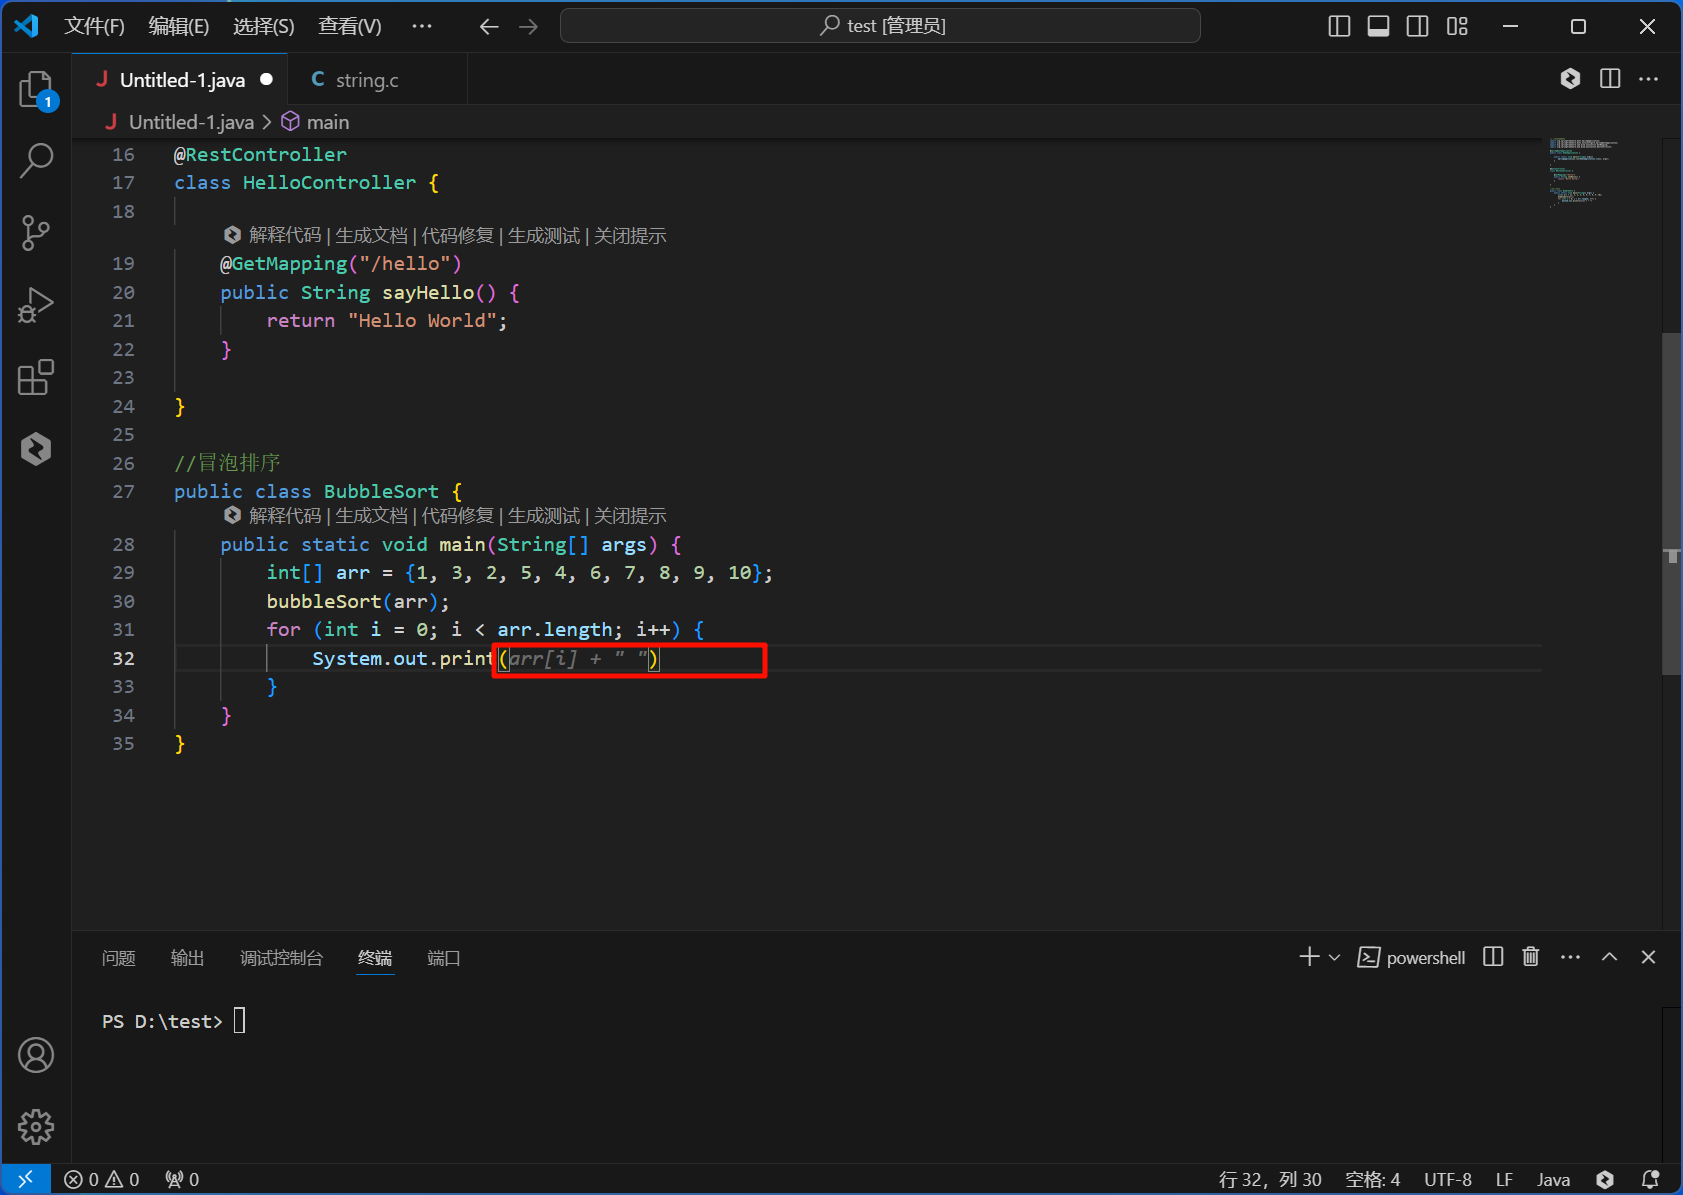Click the Java language mode in status bar
Viewport: 1683px width, 1195px height.
[x=1553, y=1180]
